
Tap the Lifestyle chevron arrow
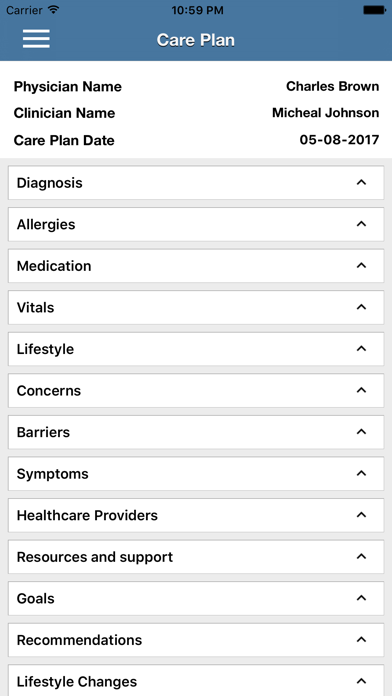361,349
